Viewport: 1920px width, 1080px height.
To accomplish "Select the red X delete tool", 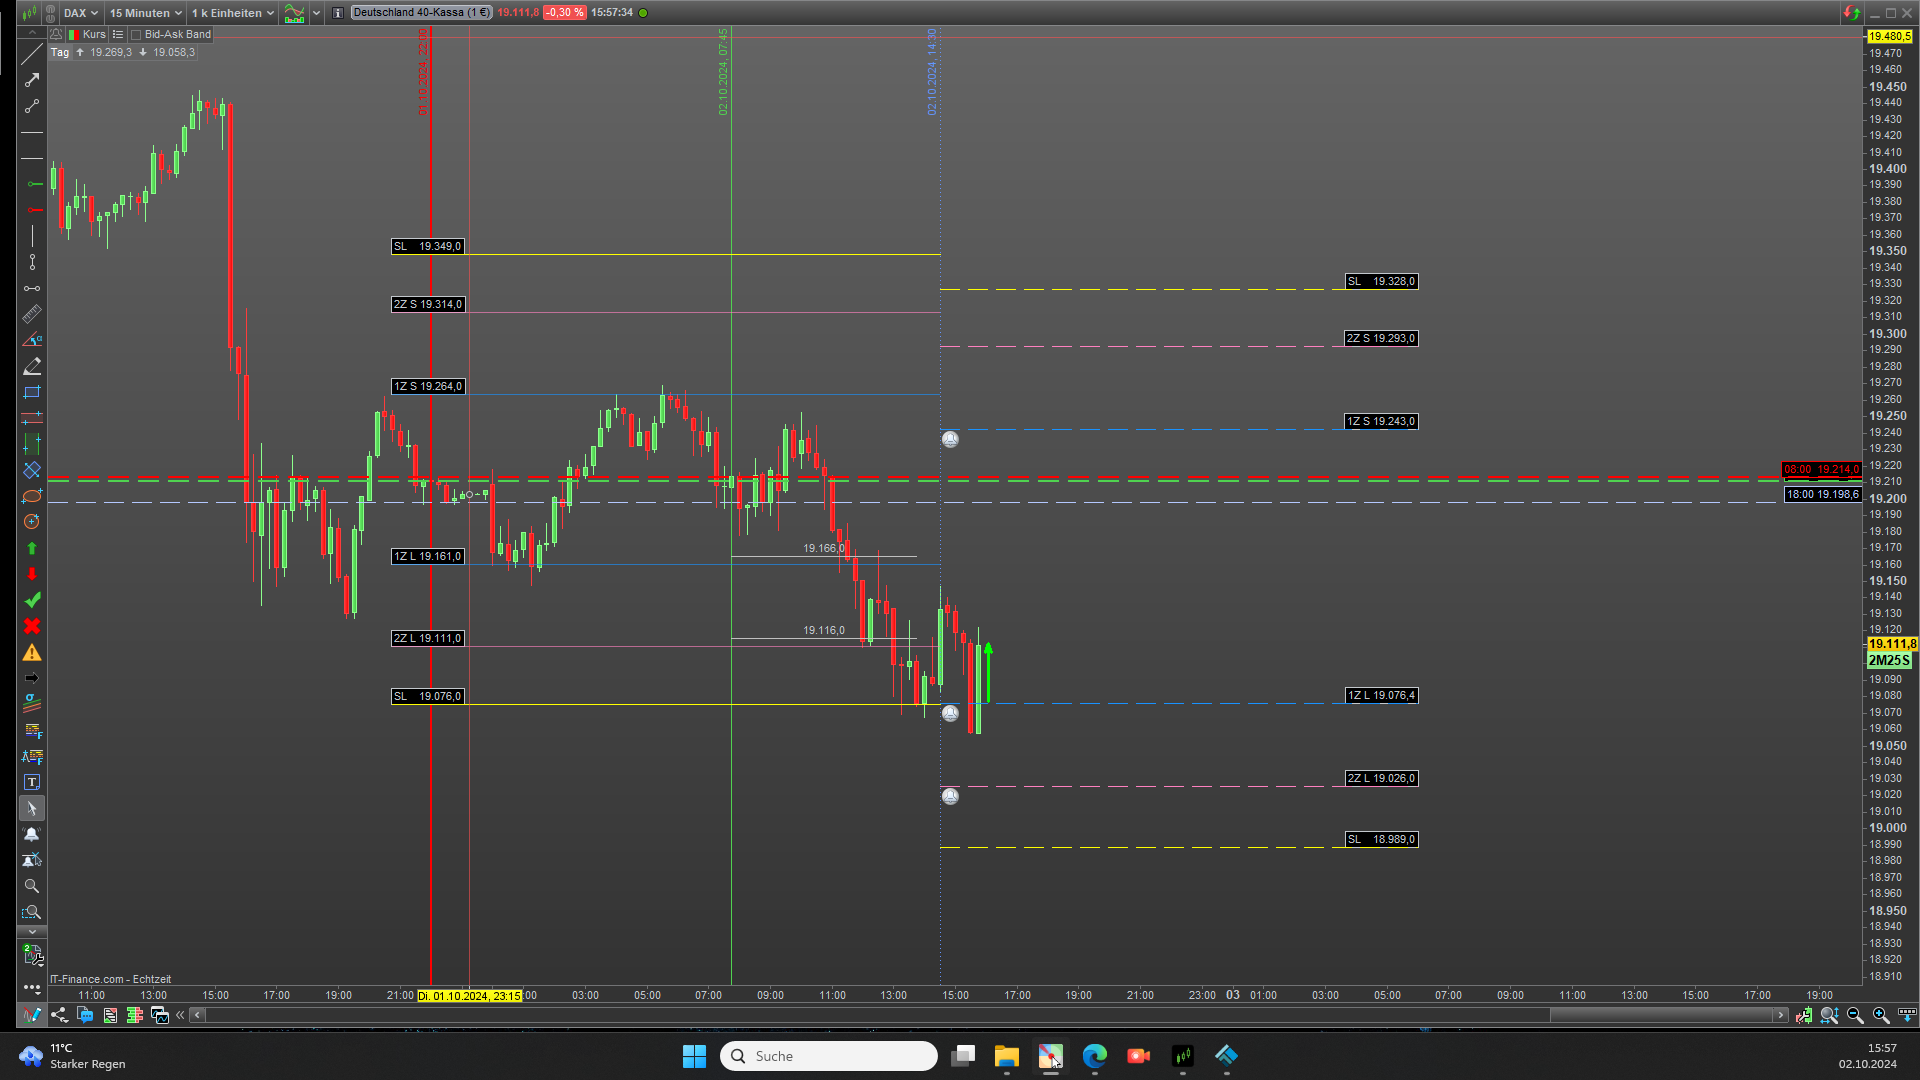I will [32, 626].
